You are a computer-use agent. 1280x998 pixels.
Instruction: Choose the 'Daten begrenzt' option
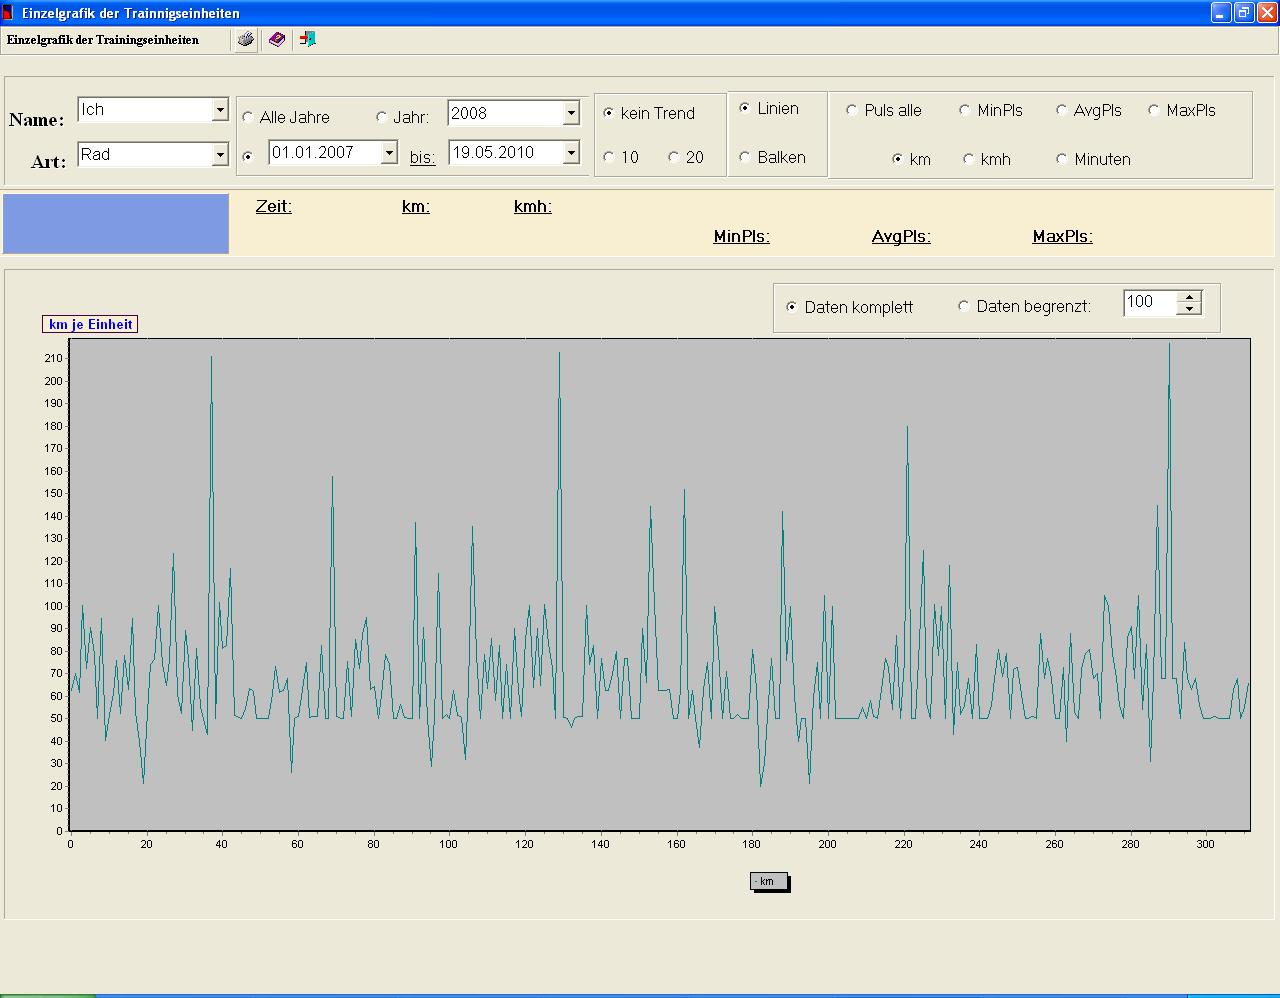point(964,306)
